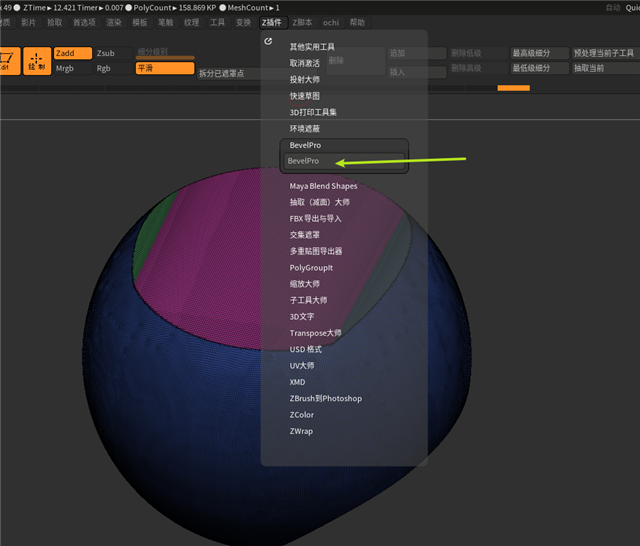Expand 环境遮蔽 ambient occlusion subpalette

pyautogui.click(x=304, y=129)
